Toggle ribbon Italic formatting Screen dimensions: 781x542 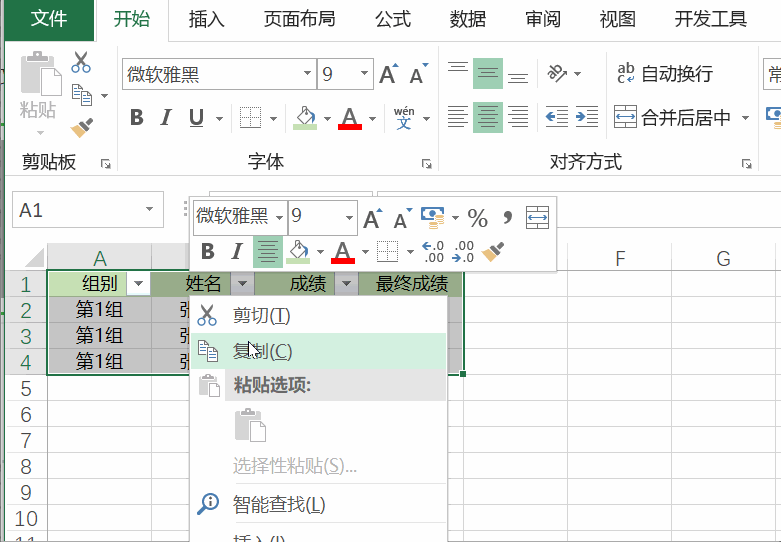pos(166,118)
